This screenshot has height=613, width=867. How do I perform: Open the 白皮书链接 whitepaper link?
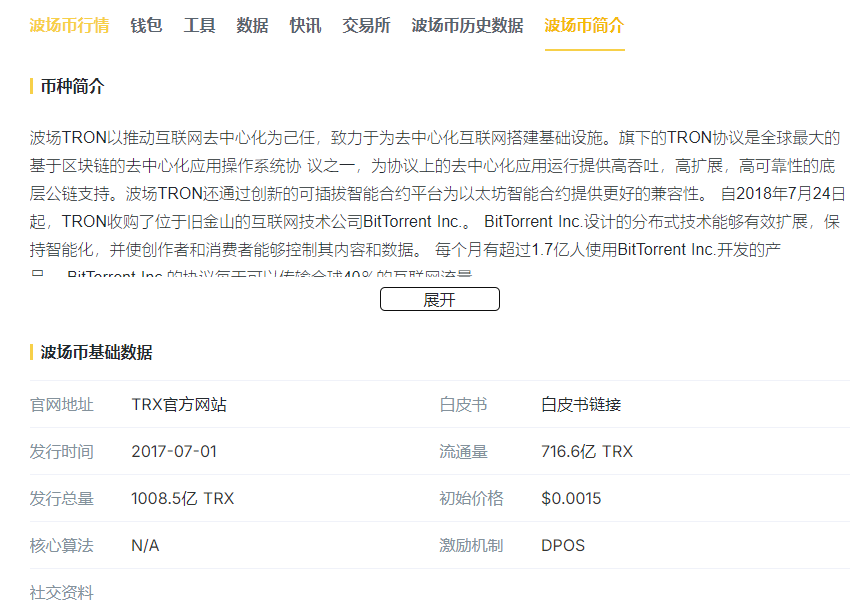[581, 405]
